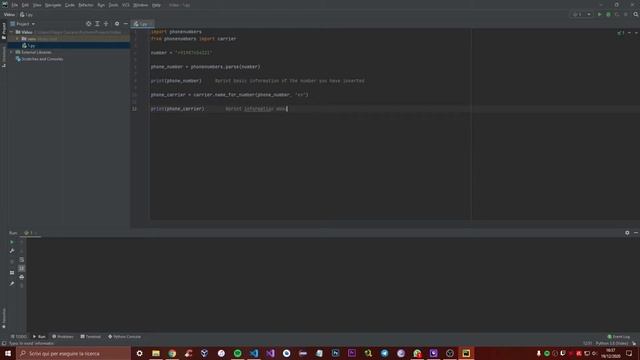Open the TODO tool window tab
Image resolution: width=640 pixels, height=360 pixels.
pyautogui.click(x=19, y=337)
